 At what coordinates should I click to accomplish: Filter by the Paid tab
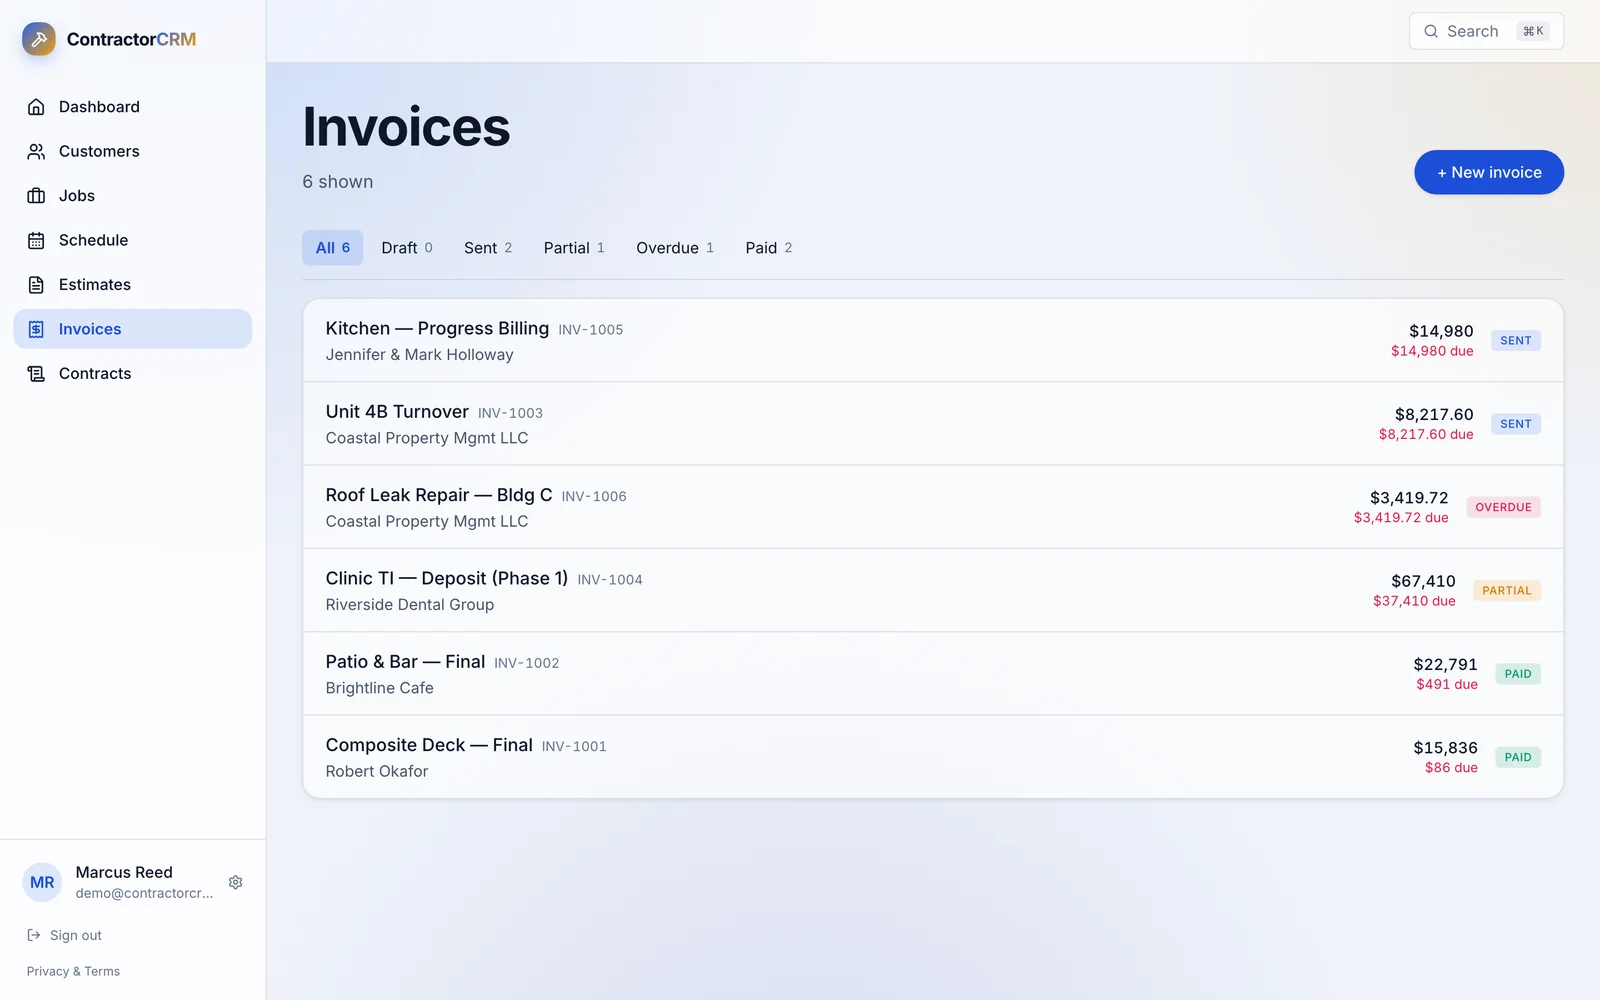pos(769,248)
